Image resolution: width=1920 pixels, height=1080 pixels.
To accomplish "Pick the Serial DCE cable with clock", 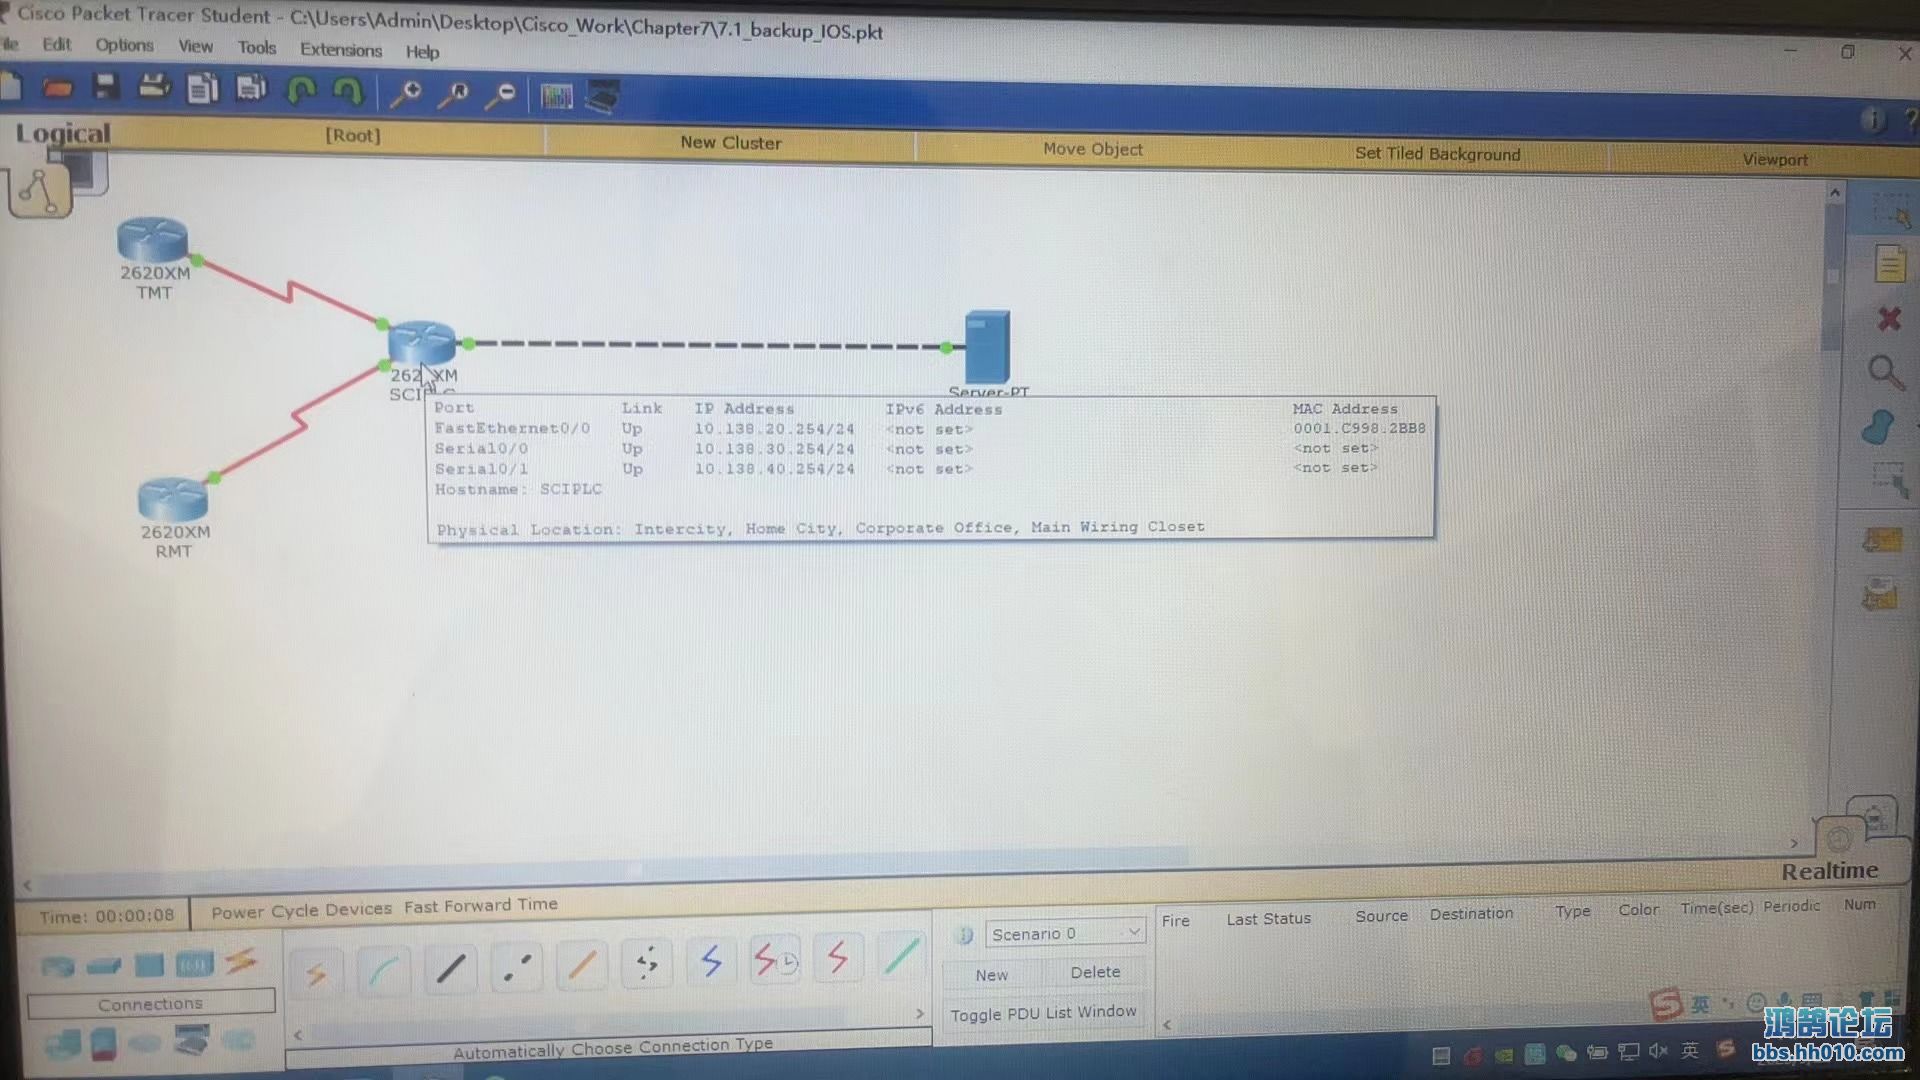I will pos(775,960).
